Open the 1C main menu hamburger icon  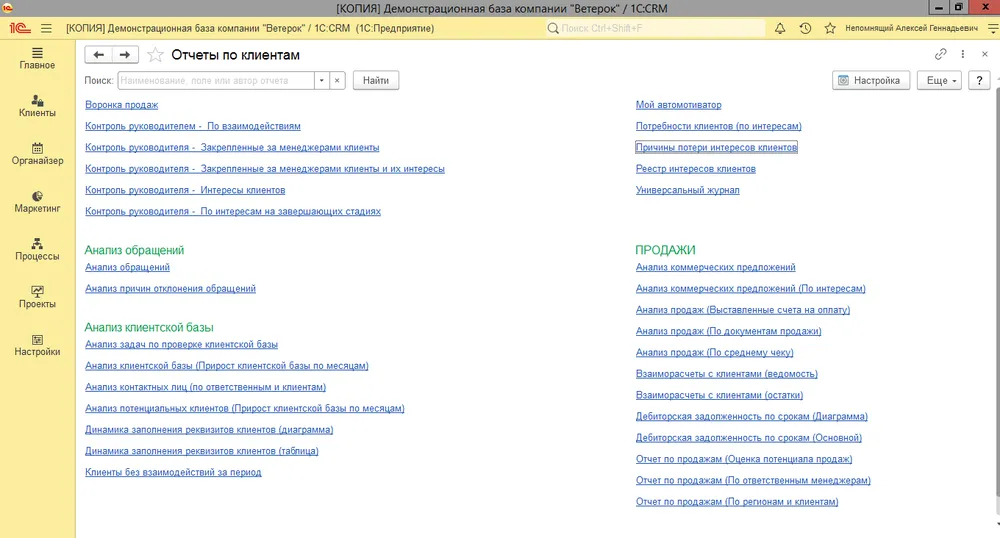[46, 28]
